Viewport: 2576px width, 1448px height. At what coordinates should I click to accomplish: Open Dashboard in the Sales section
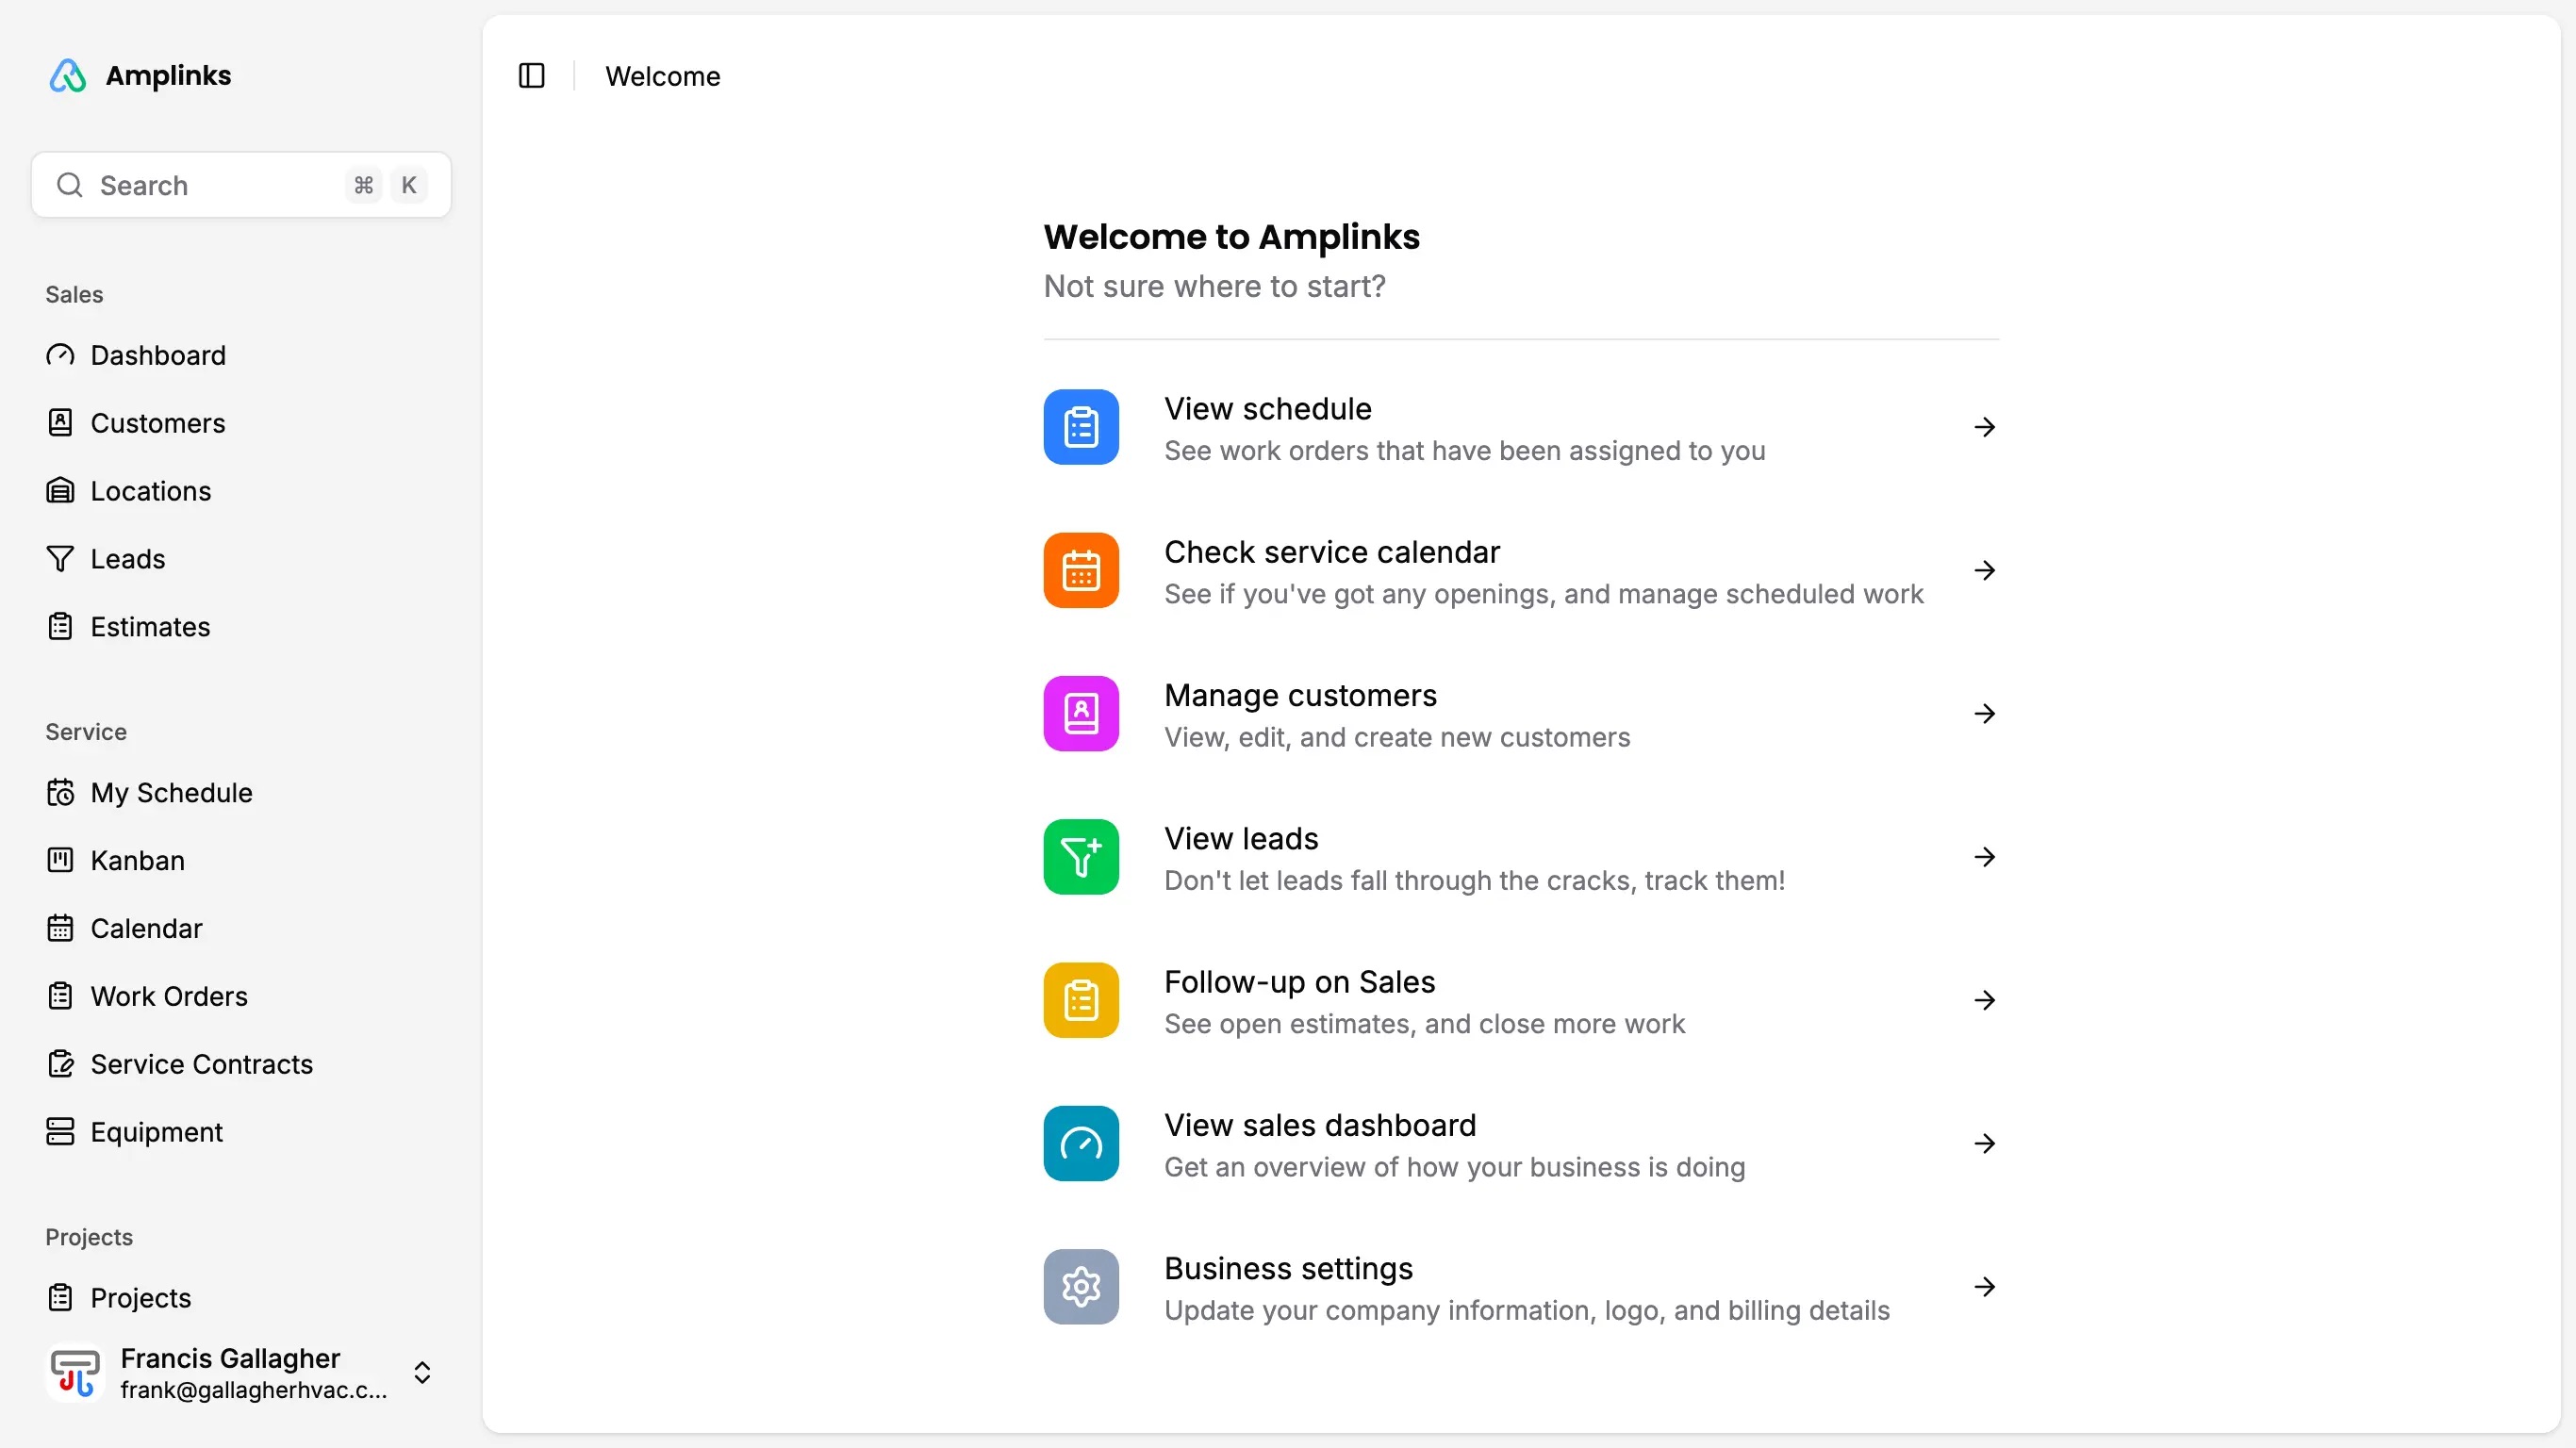tap(157, 355)
